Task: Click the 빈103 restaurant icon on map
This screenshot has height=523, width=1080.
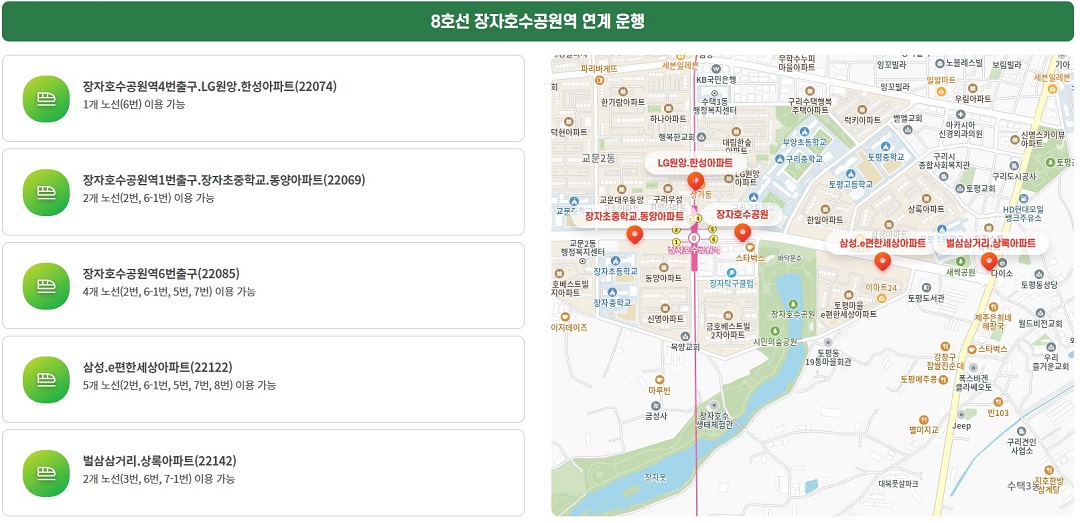Action: pyautogui.click(x=997, y=402)
